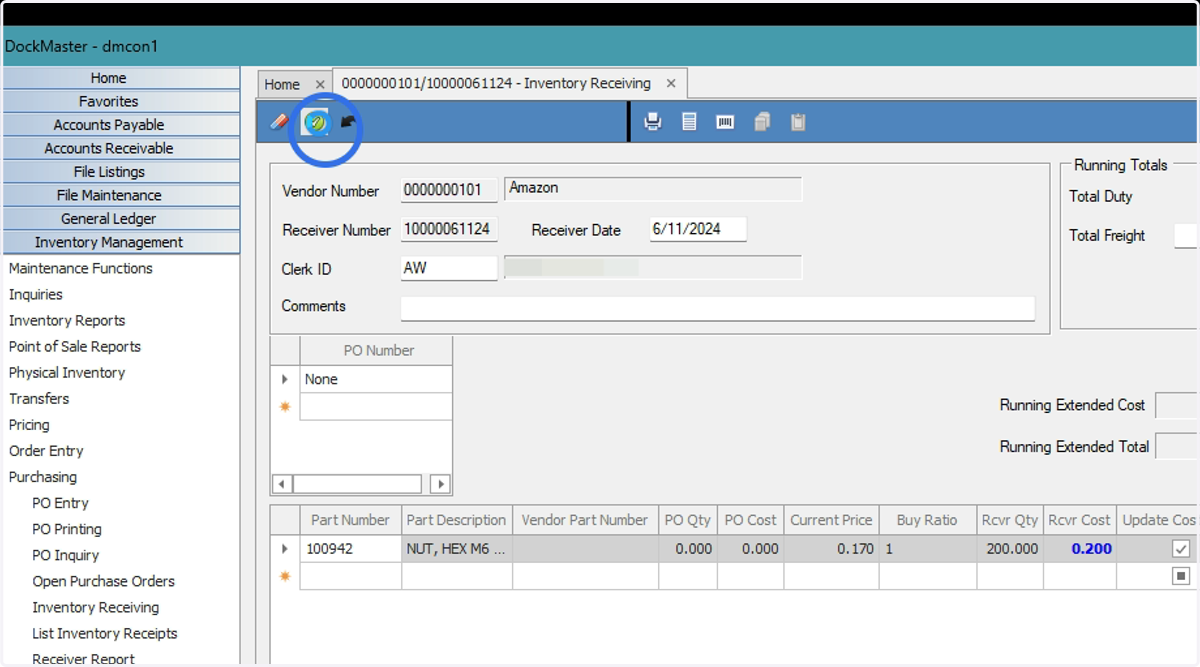1200x667 pixels.
Task: Toggle Update Cost checkbox in new row
Action: [1181, 576]
